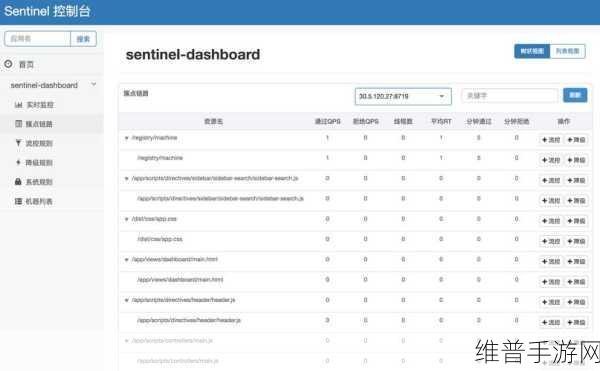The image size is (600, 371).
Task: Add 流控 rule for top-level /registry/machine
Action: [x=551, y=140]
